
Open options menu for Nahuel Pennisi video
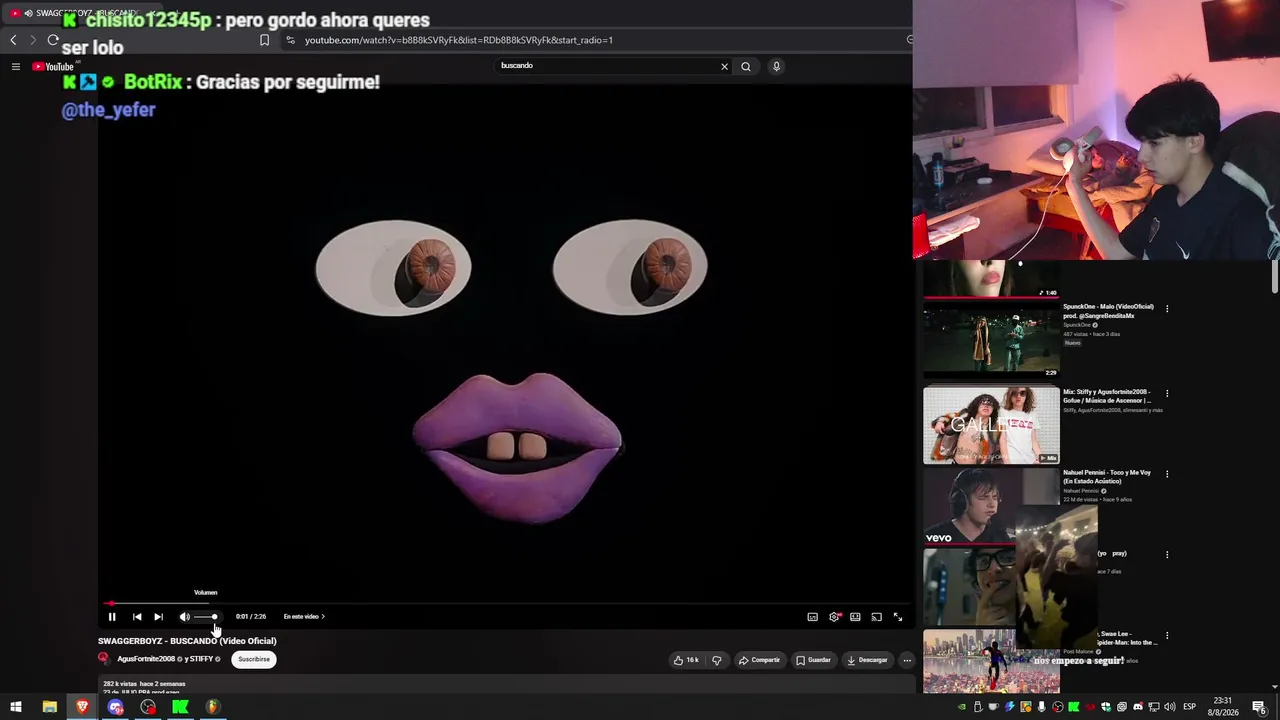[x=1166, y=474]
